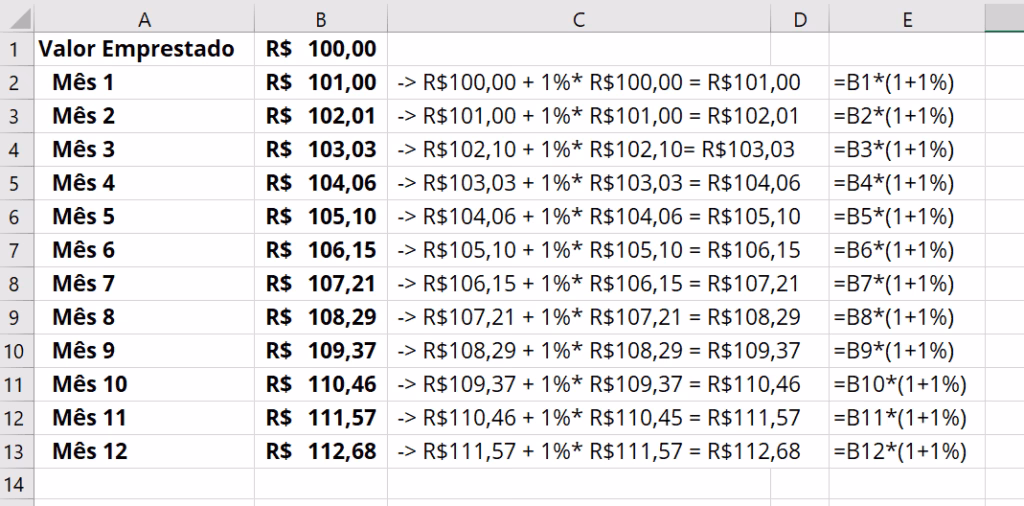Select the empty row 14 header
This screenshot has height=506, width=1024.
click(14, 485)
